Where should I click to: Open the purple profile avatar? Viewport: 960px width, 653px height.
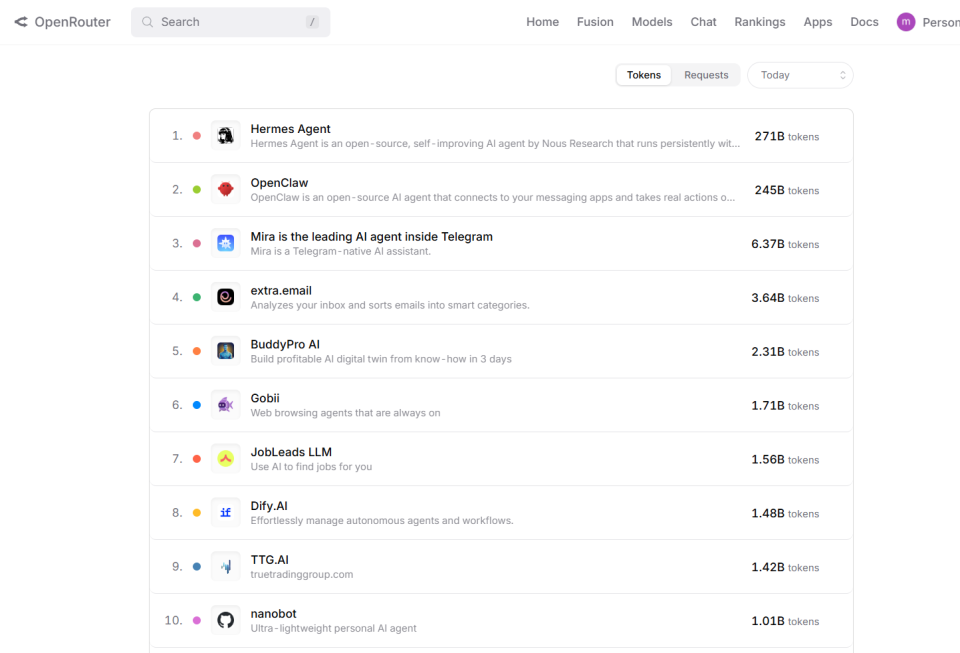click(906, 22)
